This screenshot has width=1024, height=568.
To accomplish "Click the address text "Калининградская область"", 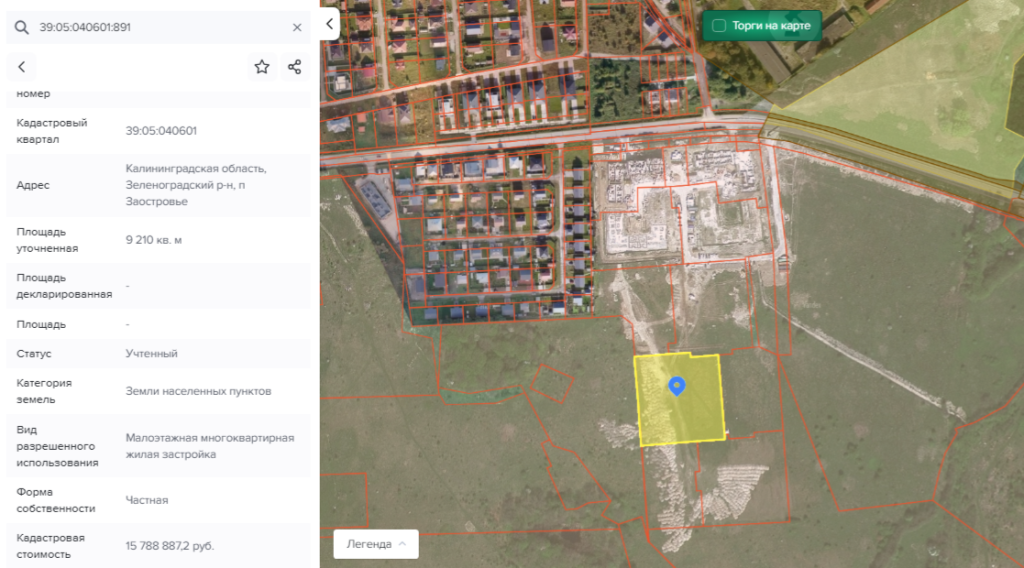I will point(196,168).
